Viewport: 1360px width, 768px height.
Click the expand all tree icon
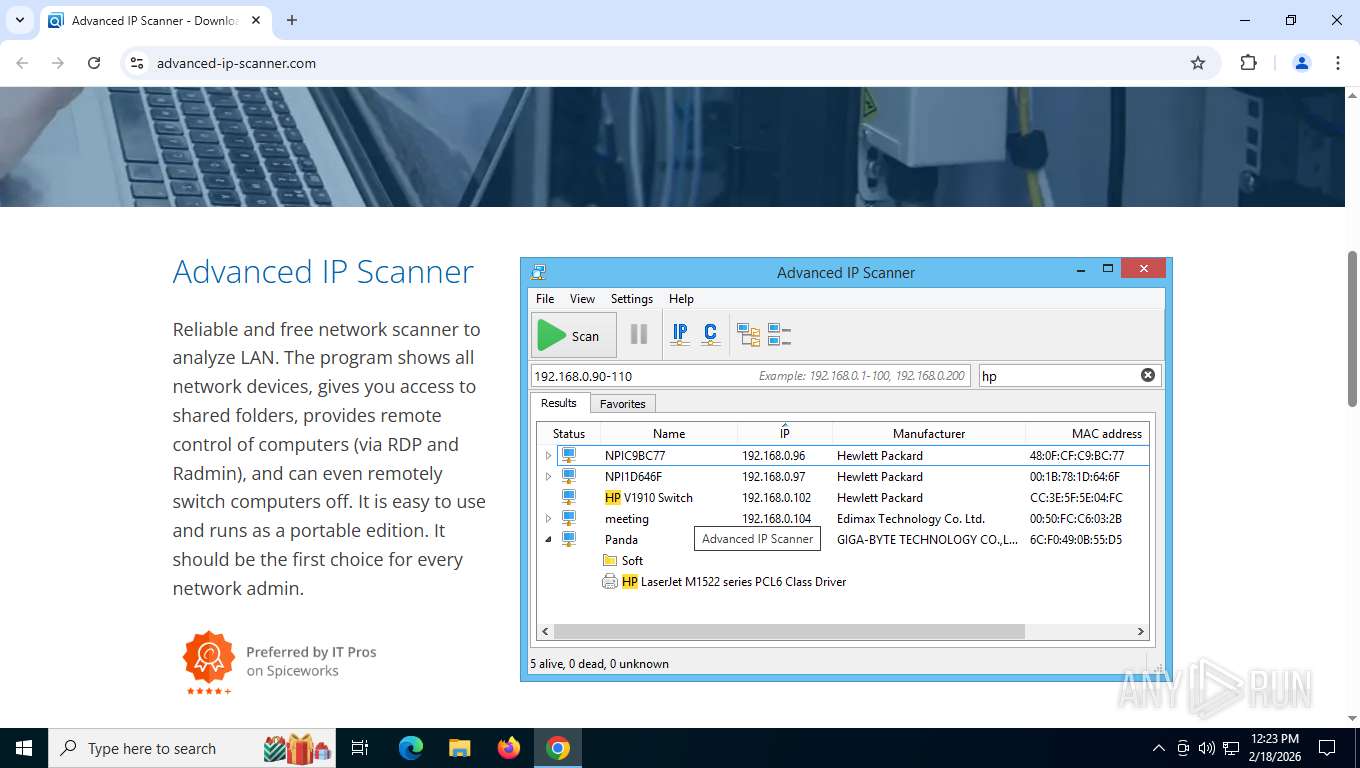[749, 335]
